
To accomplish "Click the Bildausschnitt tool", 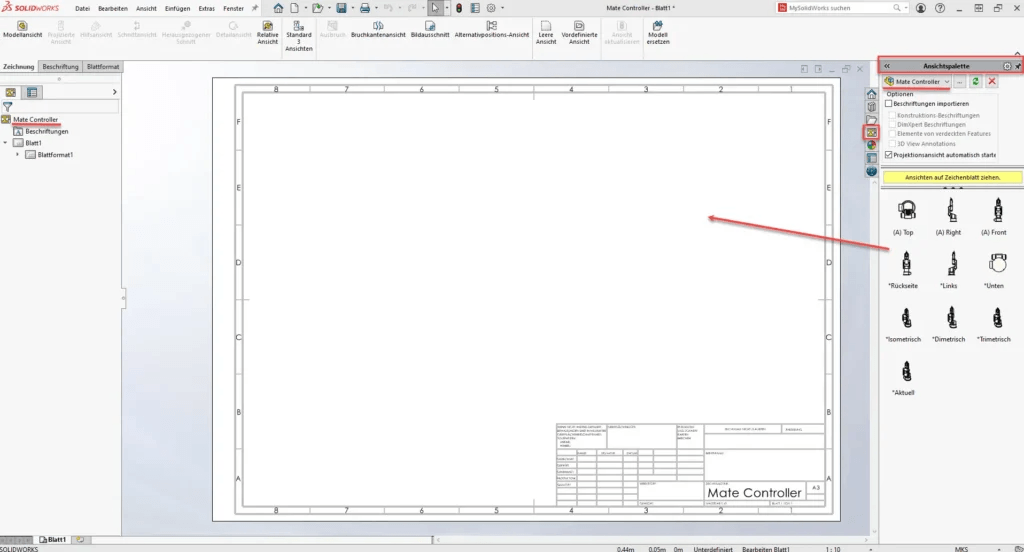I will pyautogui.click(x=429, y=28).
